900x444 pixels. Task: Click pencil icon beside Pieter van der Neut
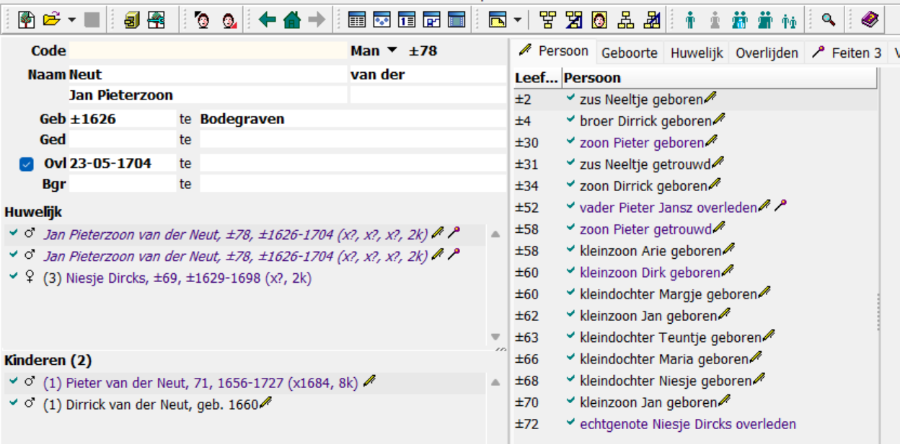click(369, 380)
